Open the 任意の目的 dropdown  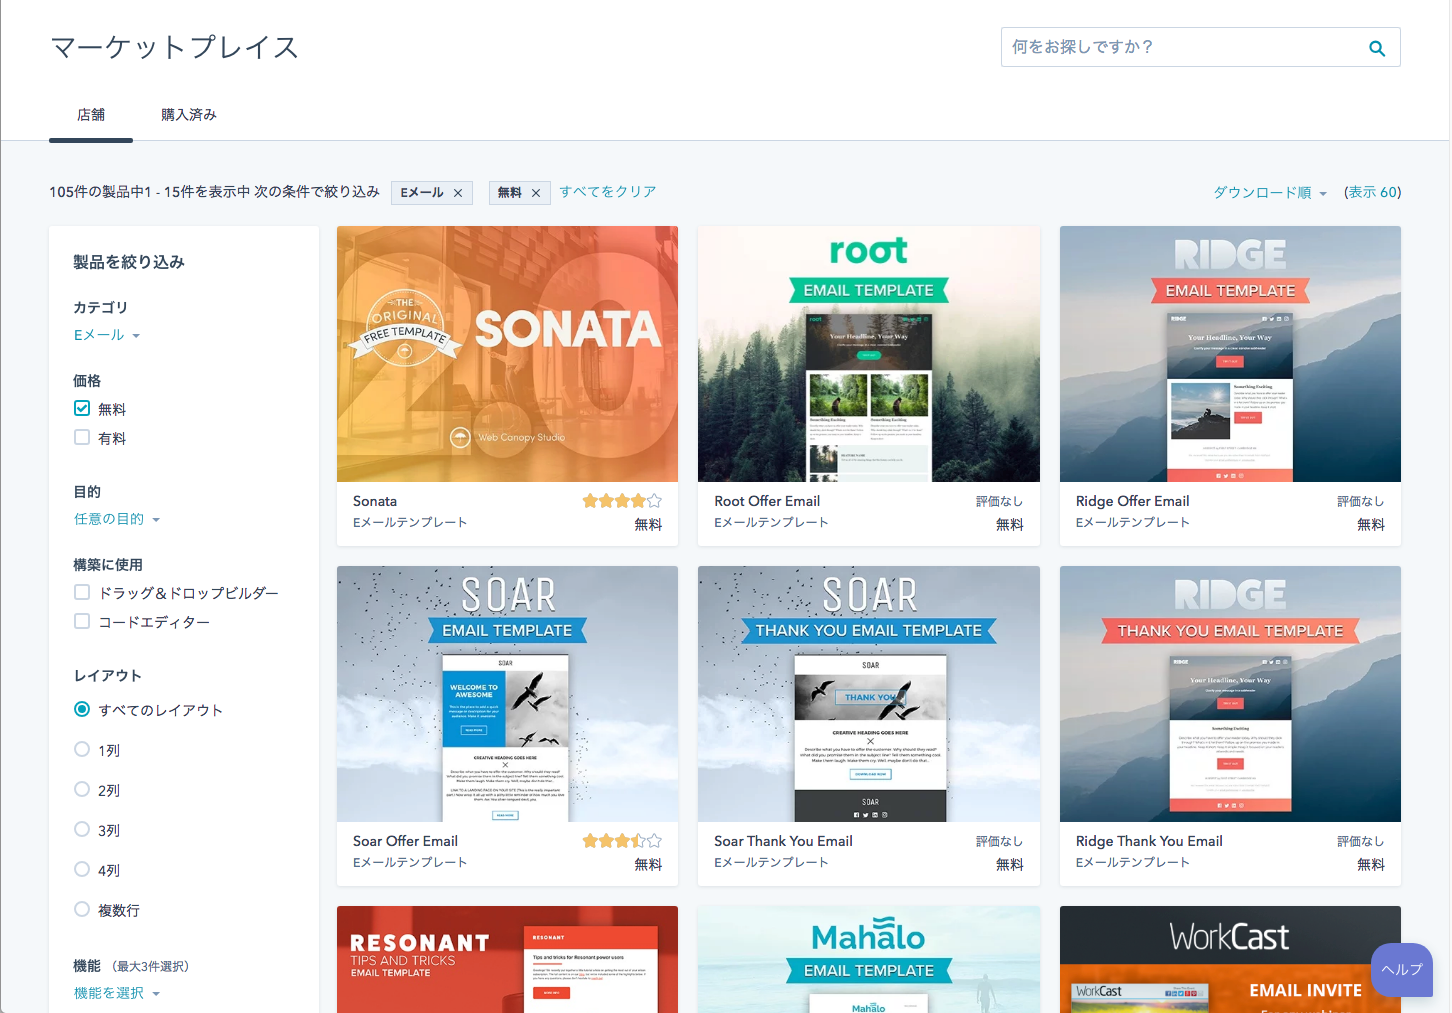[116, 519]
